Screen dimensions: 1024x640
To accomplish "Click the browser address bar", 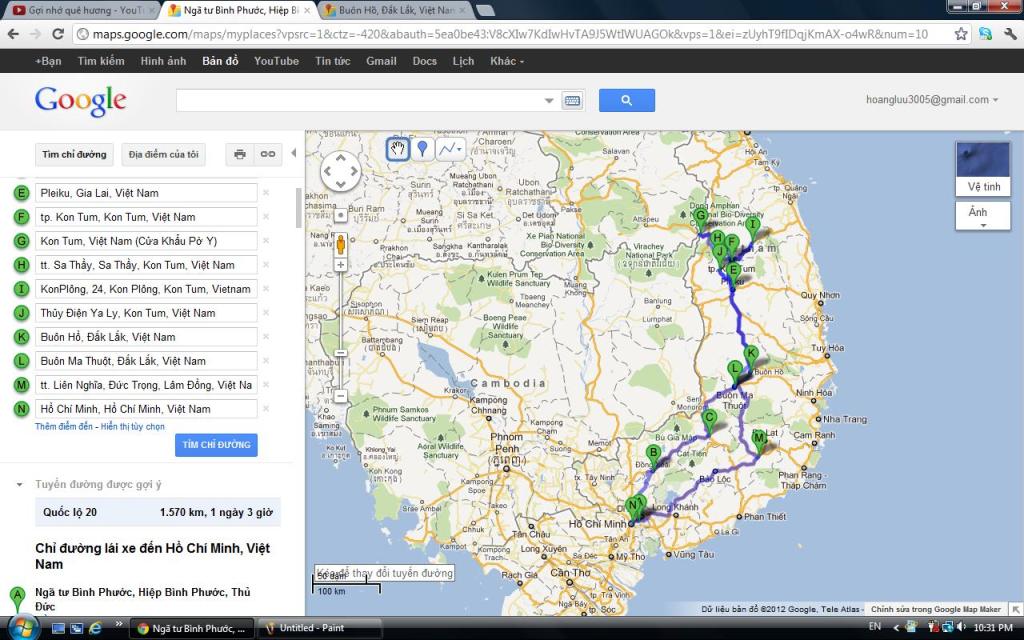I will [511, 34].
